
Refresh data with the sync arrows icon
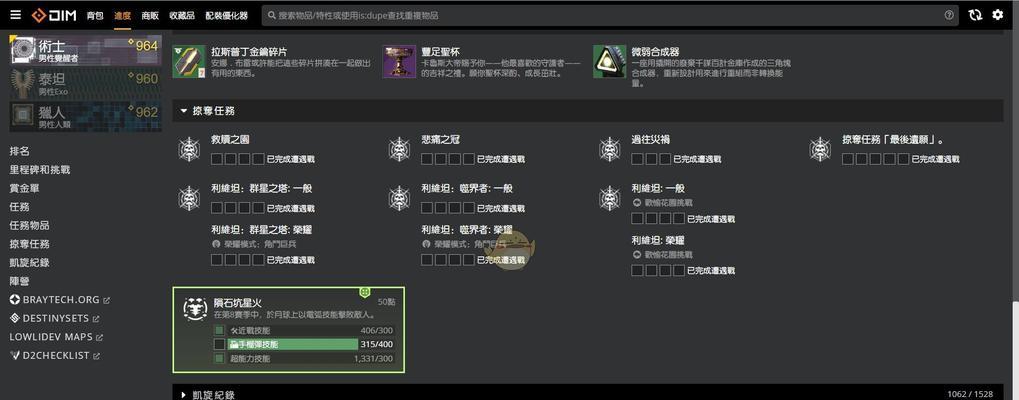coord(975,15)
